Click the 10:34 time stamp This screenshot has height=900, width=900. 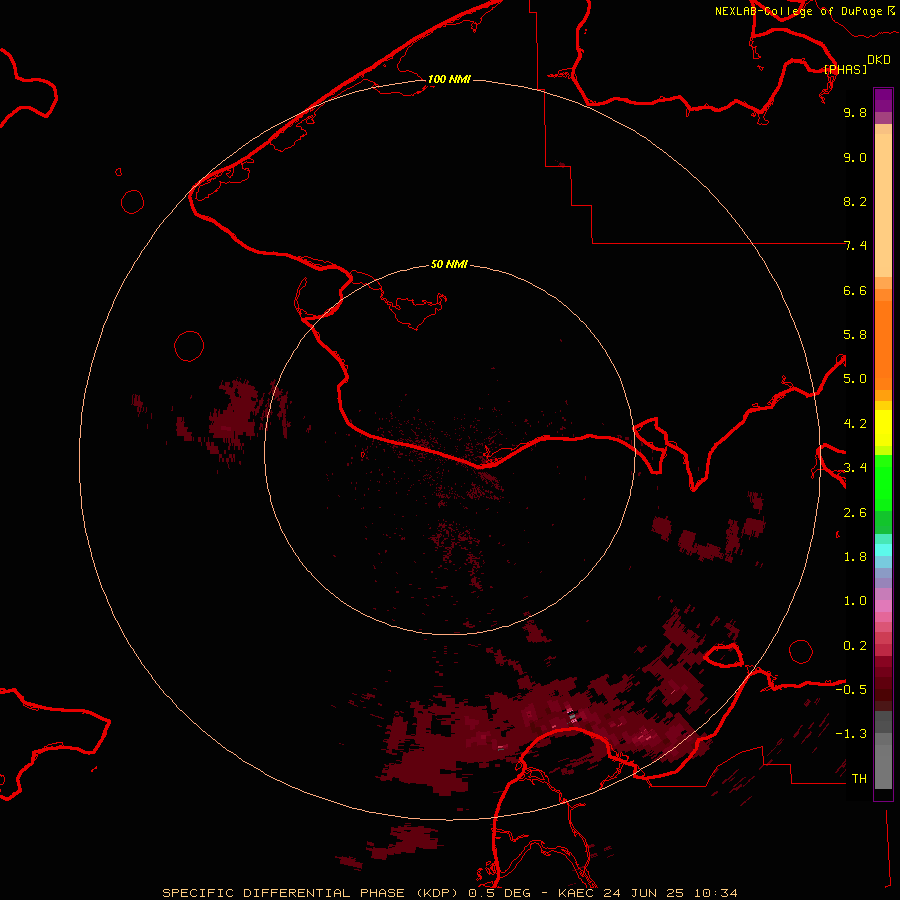[x=715, y=893]
